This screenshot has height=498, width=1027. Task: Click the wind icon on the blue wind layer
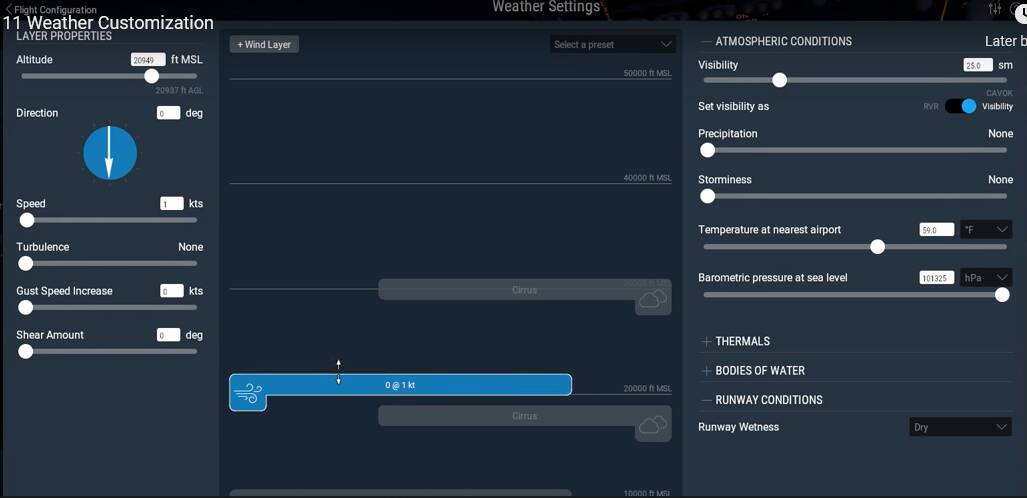pyautogui.click(x=248, y=393)
